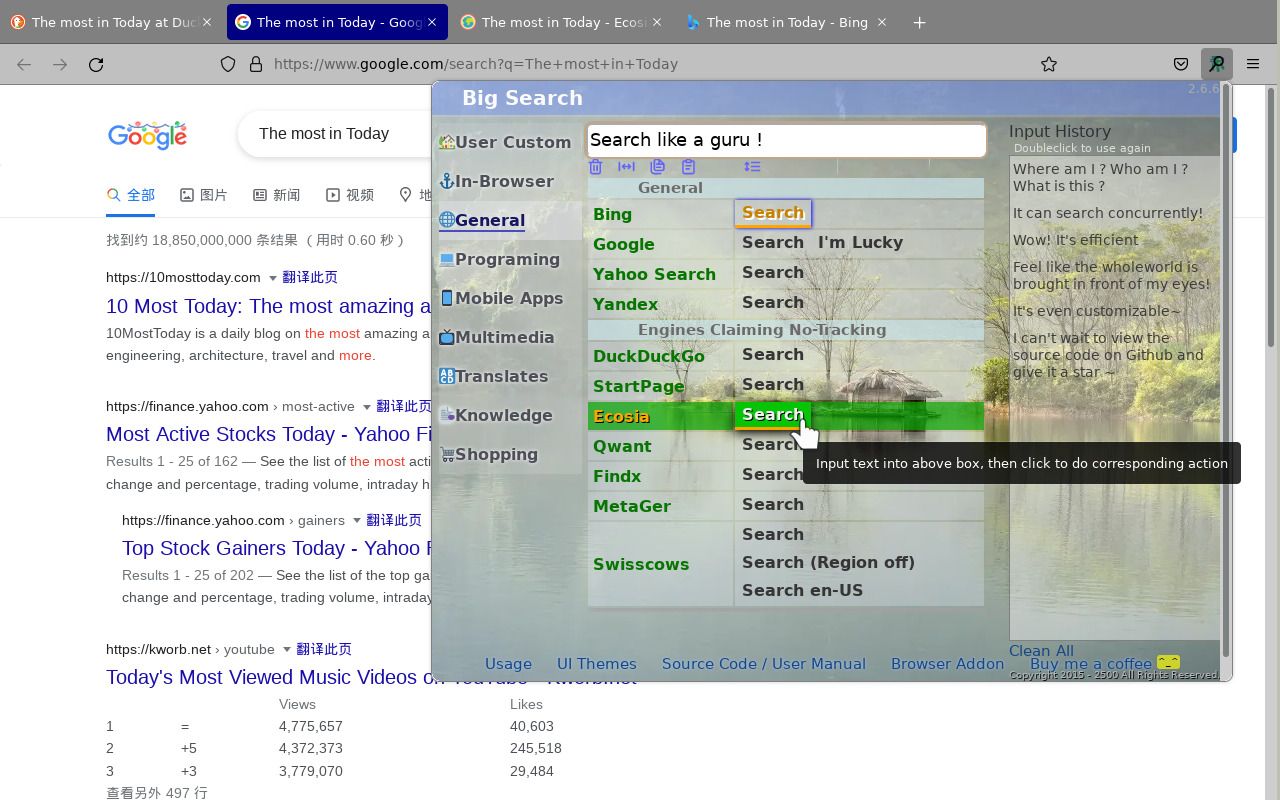This screenshot has height=800, width=1280.
Task: Go forward to the next page
Action: pyautogui.click(x=60, y=64)
